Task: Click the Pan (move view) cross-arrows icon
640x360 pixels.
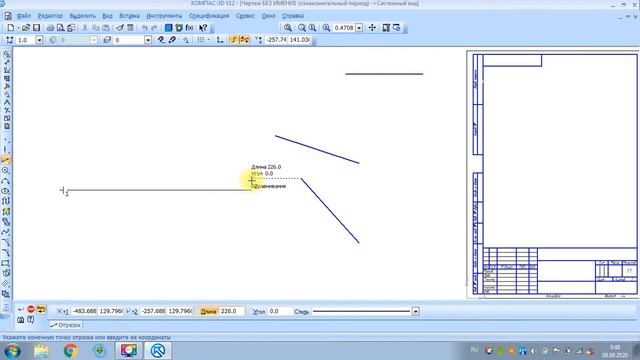Action: tap(372, 28)
